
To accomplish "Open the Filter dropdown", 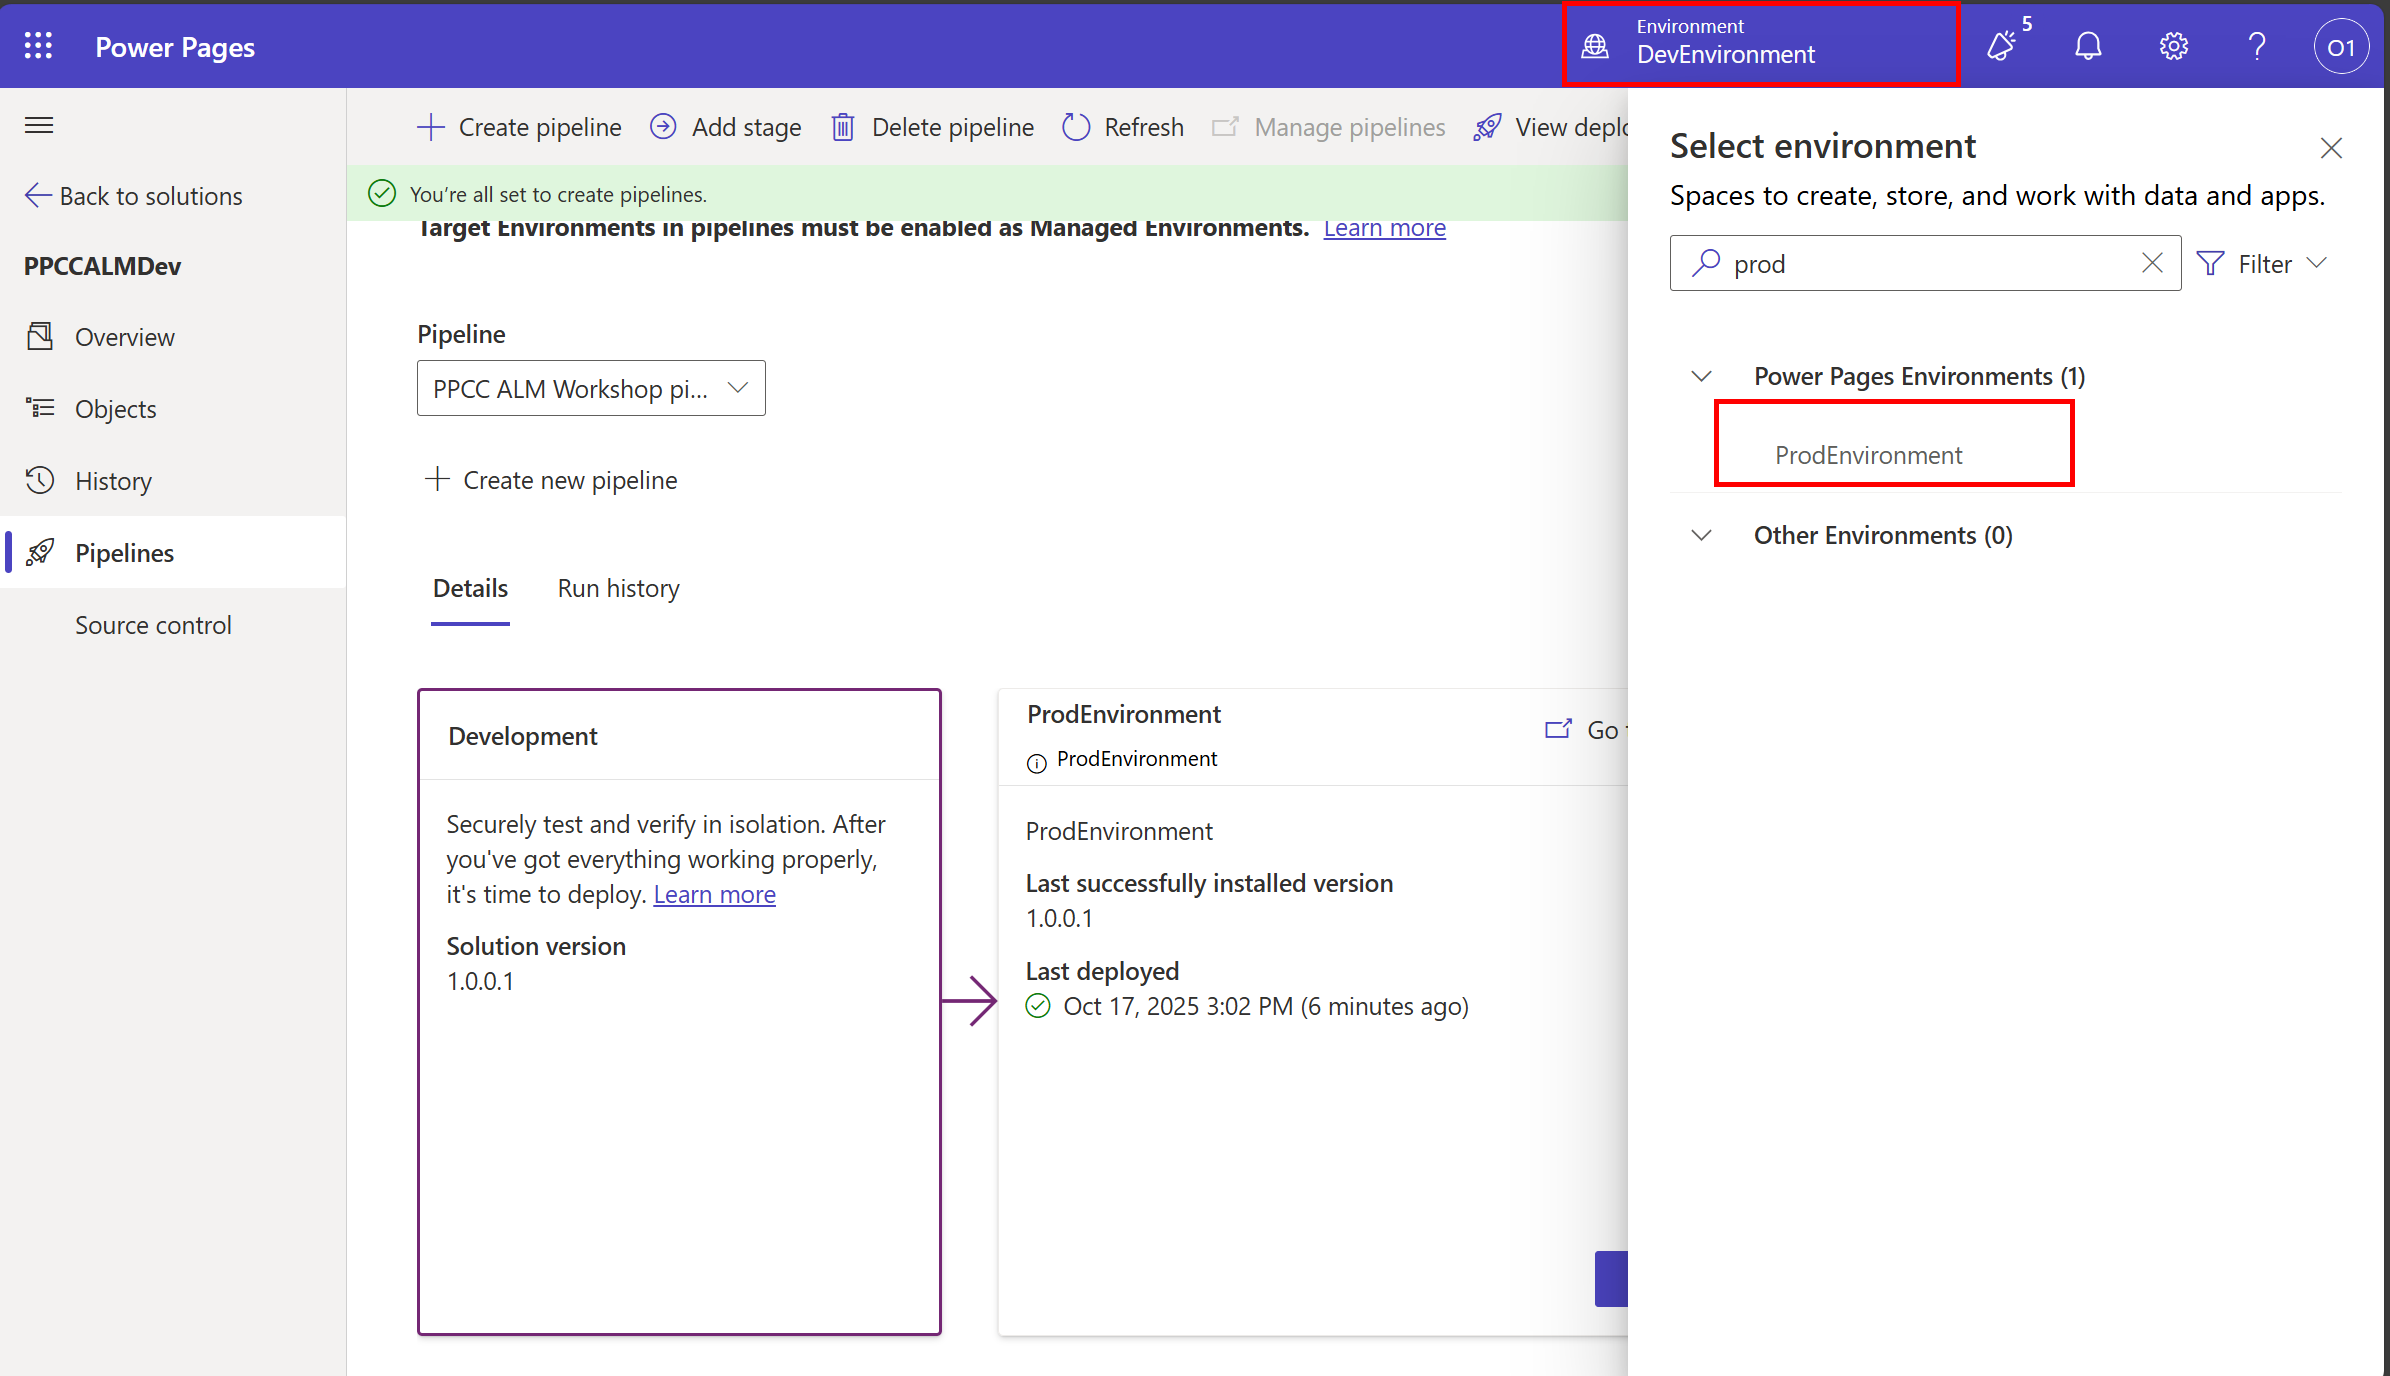I will tap(2262, 263).
